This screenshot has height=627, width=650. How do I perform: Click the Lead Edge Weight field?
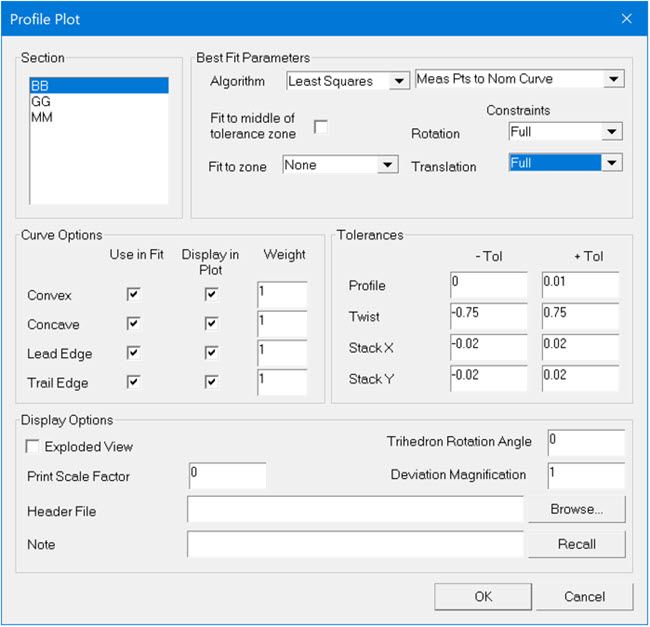pos(282,353)
